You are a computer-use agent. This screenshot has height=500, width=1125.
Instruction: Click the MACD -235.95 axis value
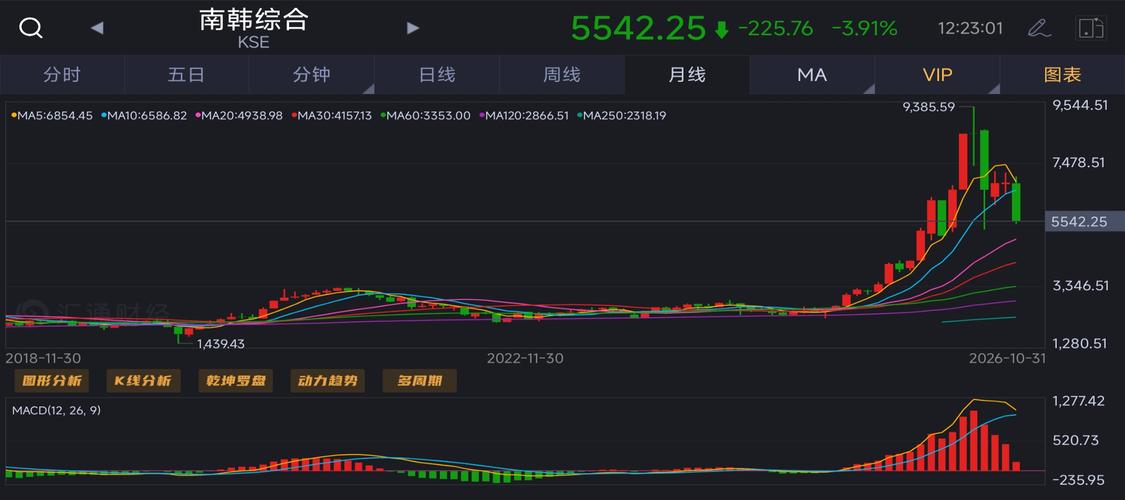(1078, 479)
